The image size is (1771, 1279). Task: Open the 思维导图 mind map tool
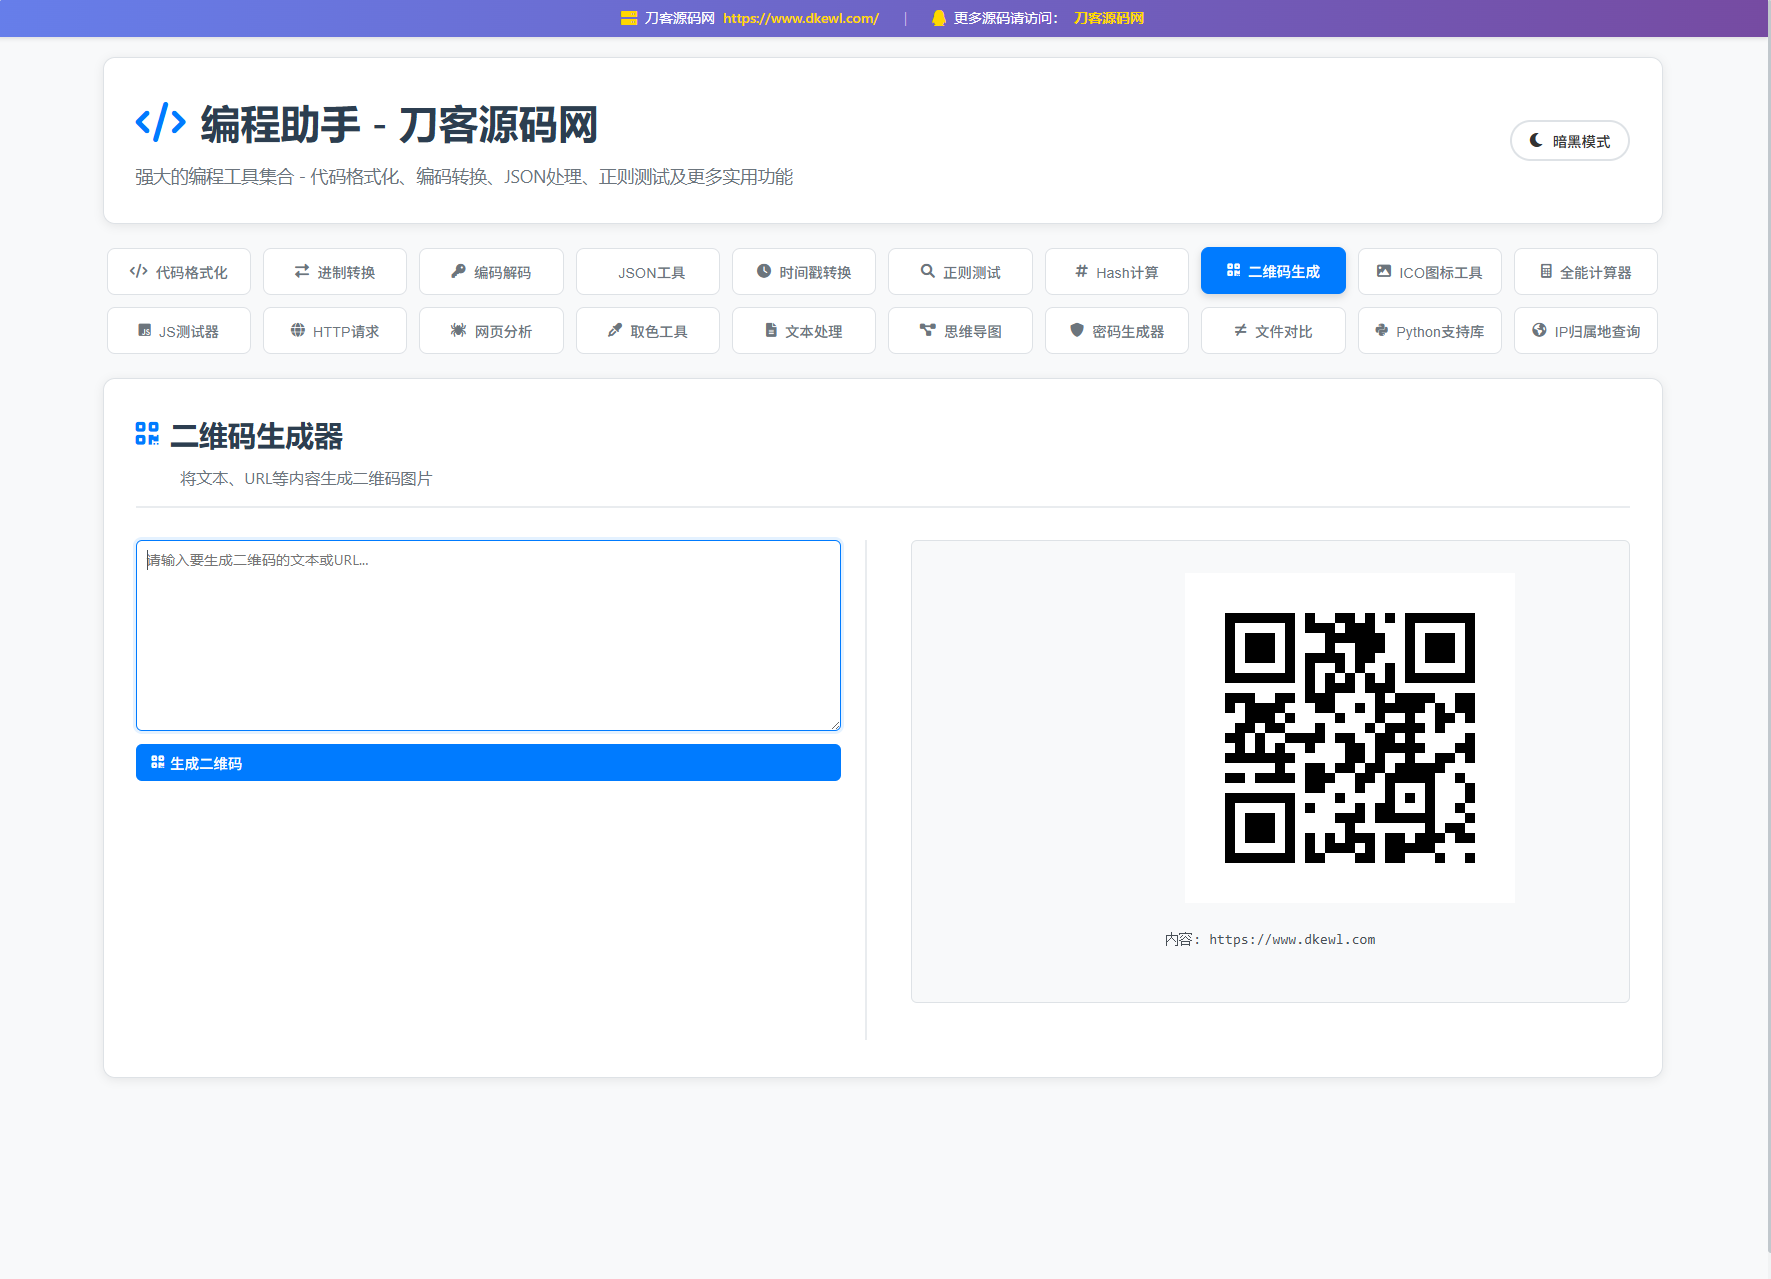coord(960,330)
